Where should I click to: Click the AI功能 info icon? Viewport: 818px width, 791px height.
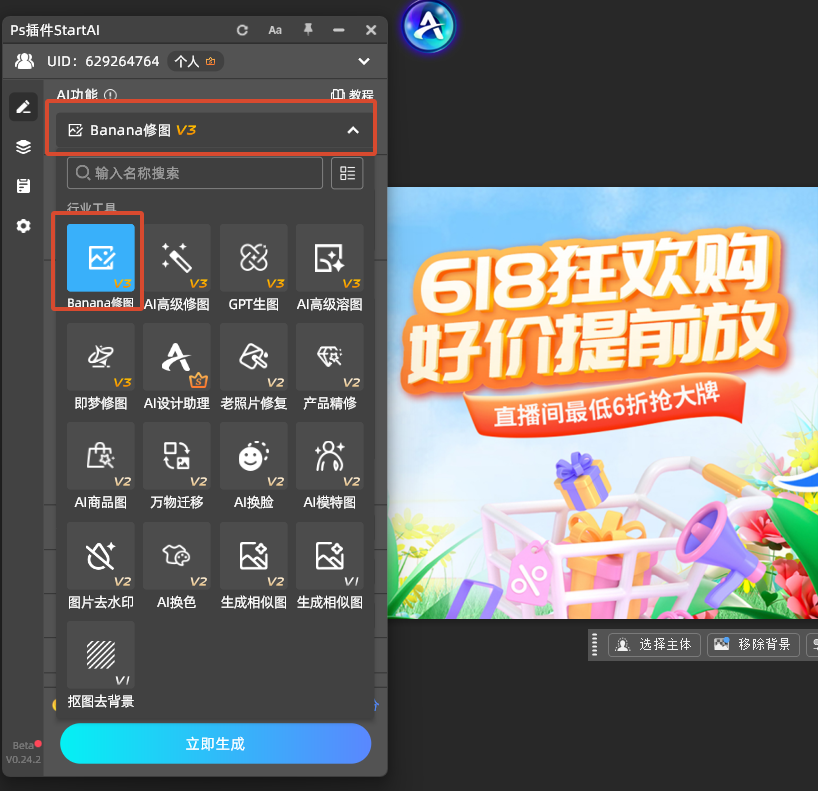[x=110, y=95]
